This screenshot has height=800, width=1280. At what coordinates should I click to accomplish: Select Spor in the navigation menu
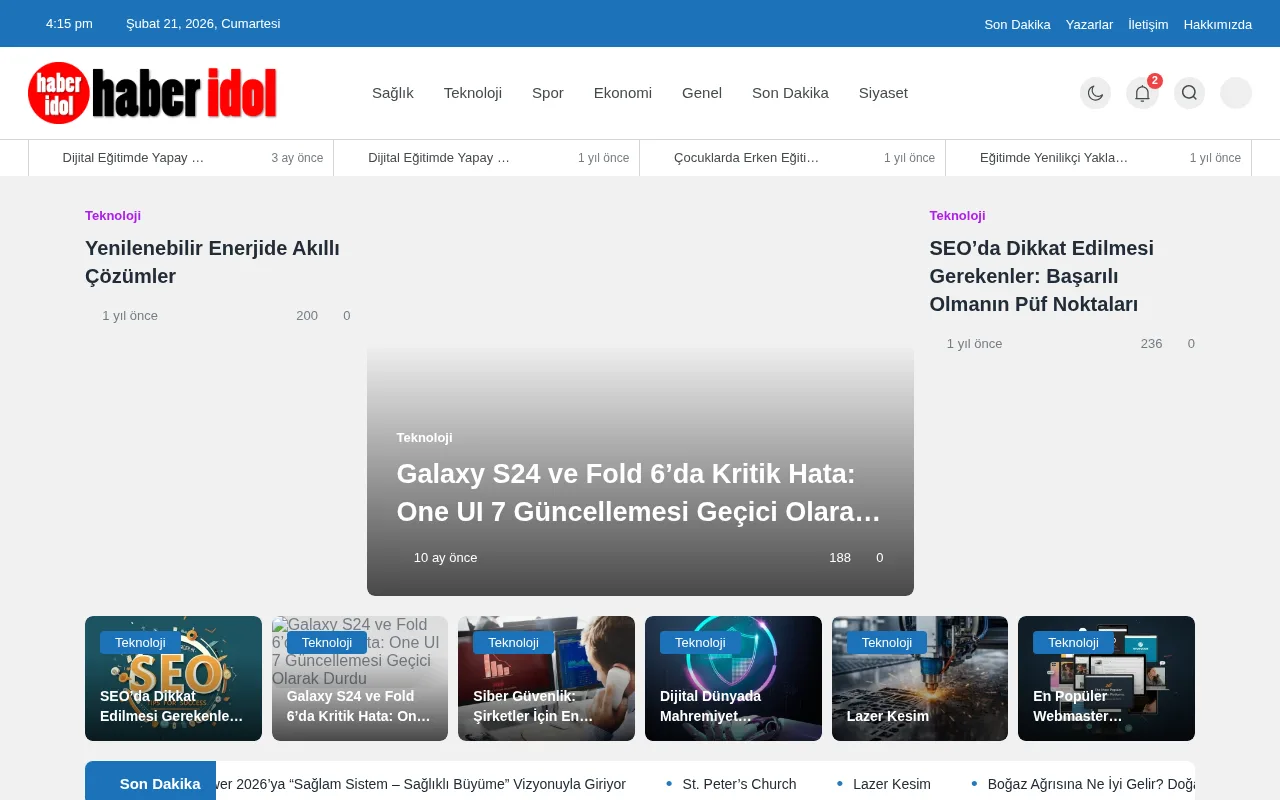pos(547,92)
